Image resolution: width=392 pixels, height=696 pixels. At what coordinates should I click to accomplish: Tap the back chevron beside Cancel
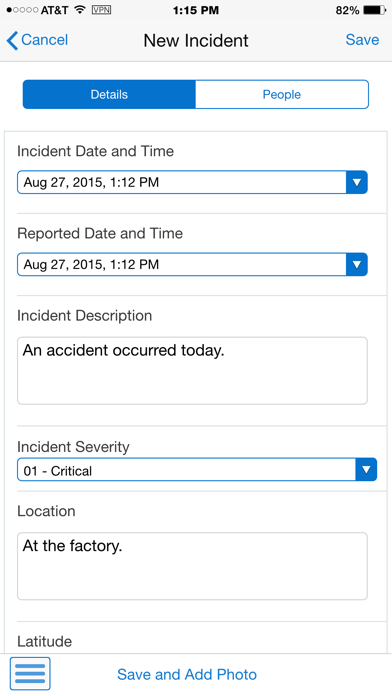click(x=12, y=40)
